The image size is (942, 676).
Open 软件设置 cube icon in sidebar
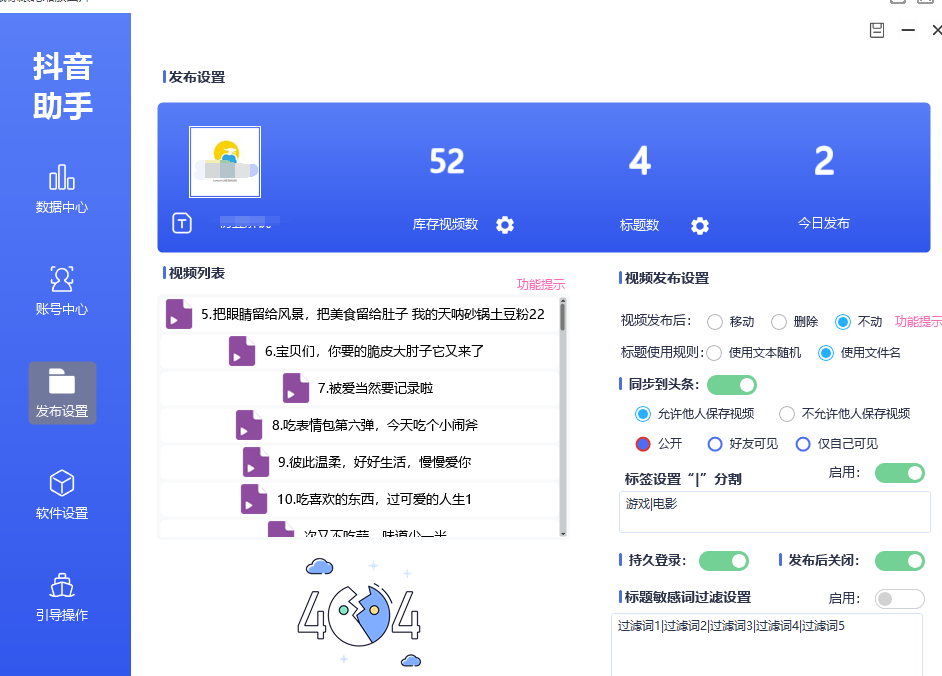[x=62, y=484]
